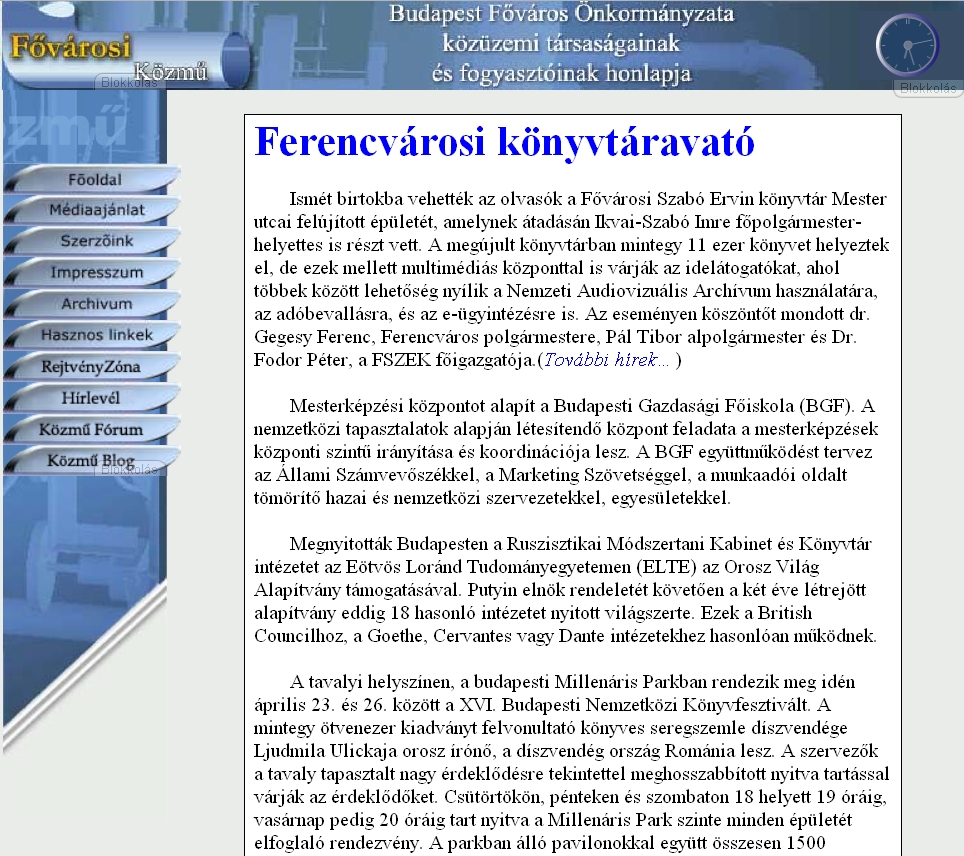
Task: Click the analog clock widget in header
Action: coord(907,46)
